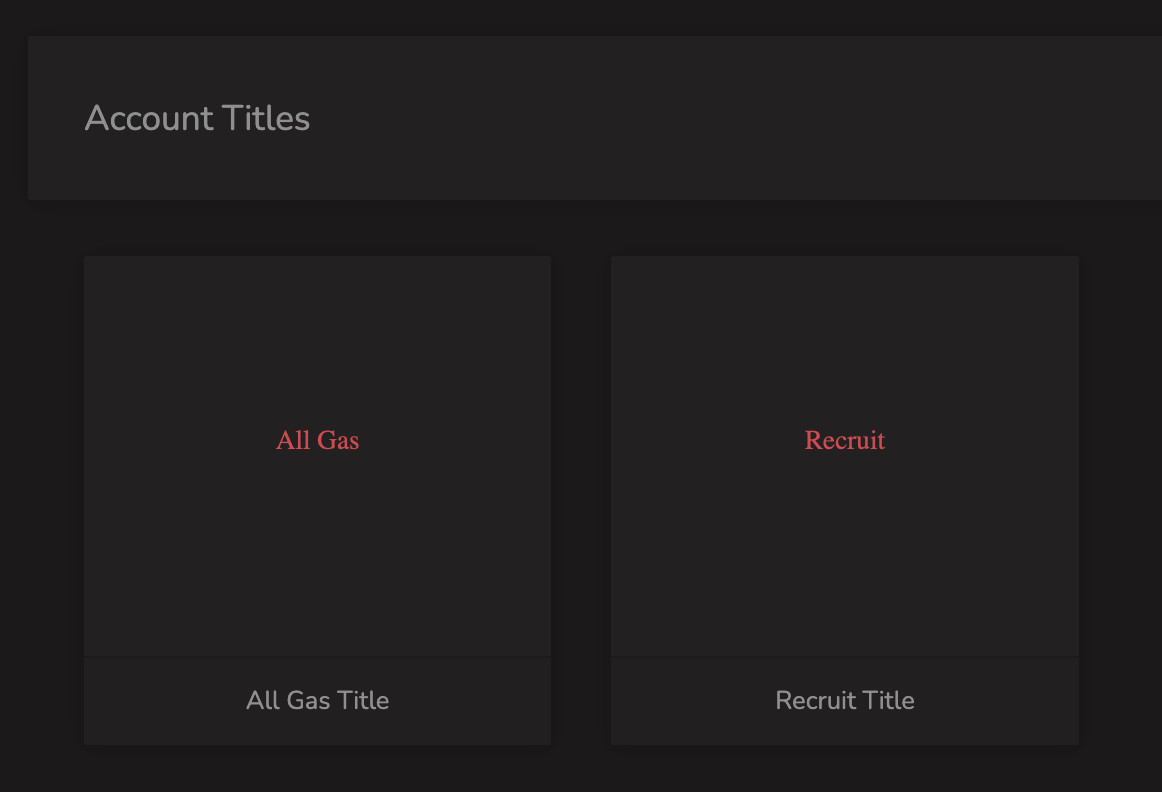
Task: Click the Account Titles header panel
Action: pyautogui.click(x=595, y=118)
